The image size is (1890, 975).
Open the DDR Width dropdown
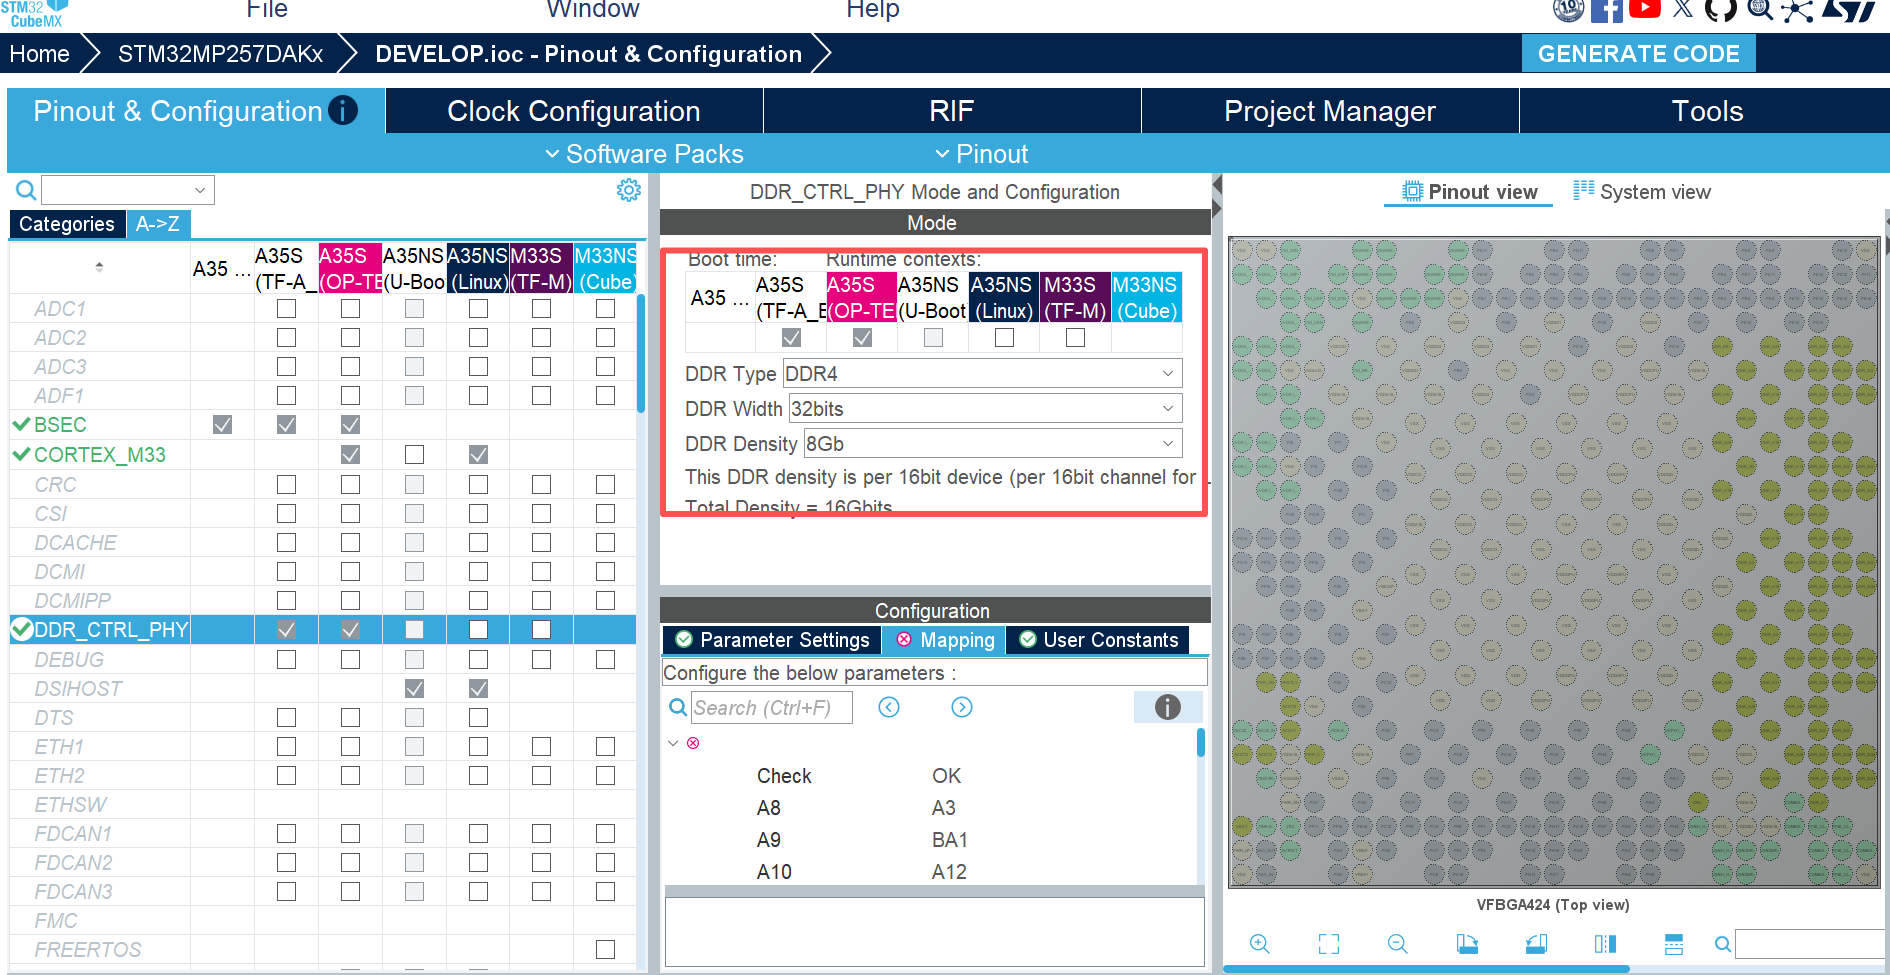click(x=985, y=408)
